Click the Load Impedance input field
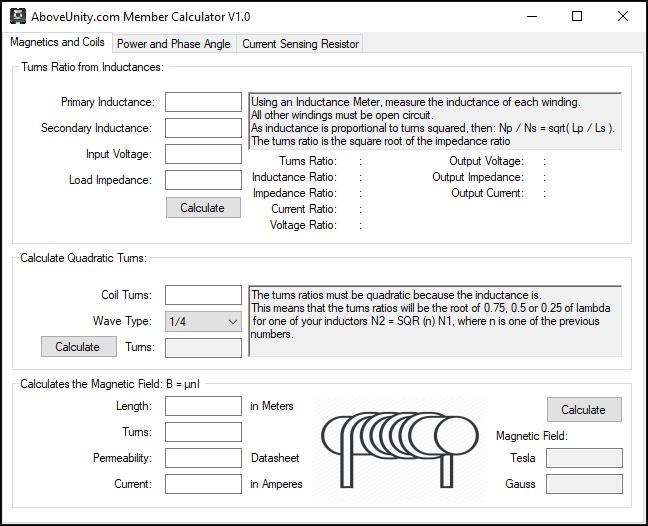Screen dimensions: 648x526 click(203, 180)
